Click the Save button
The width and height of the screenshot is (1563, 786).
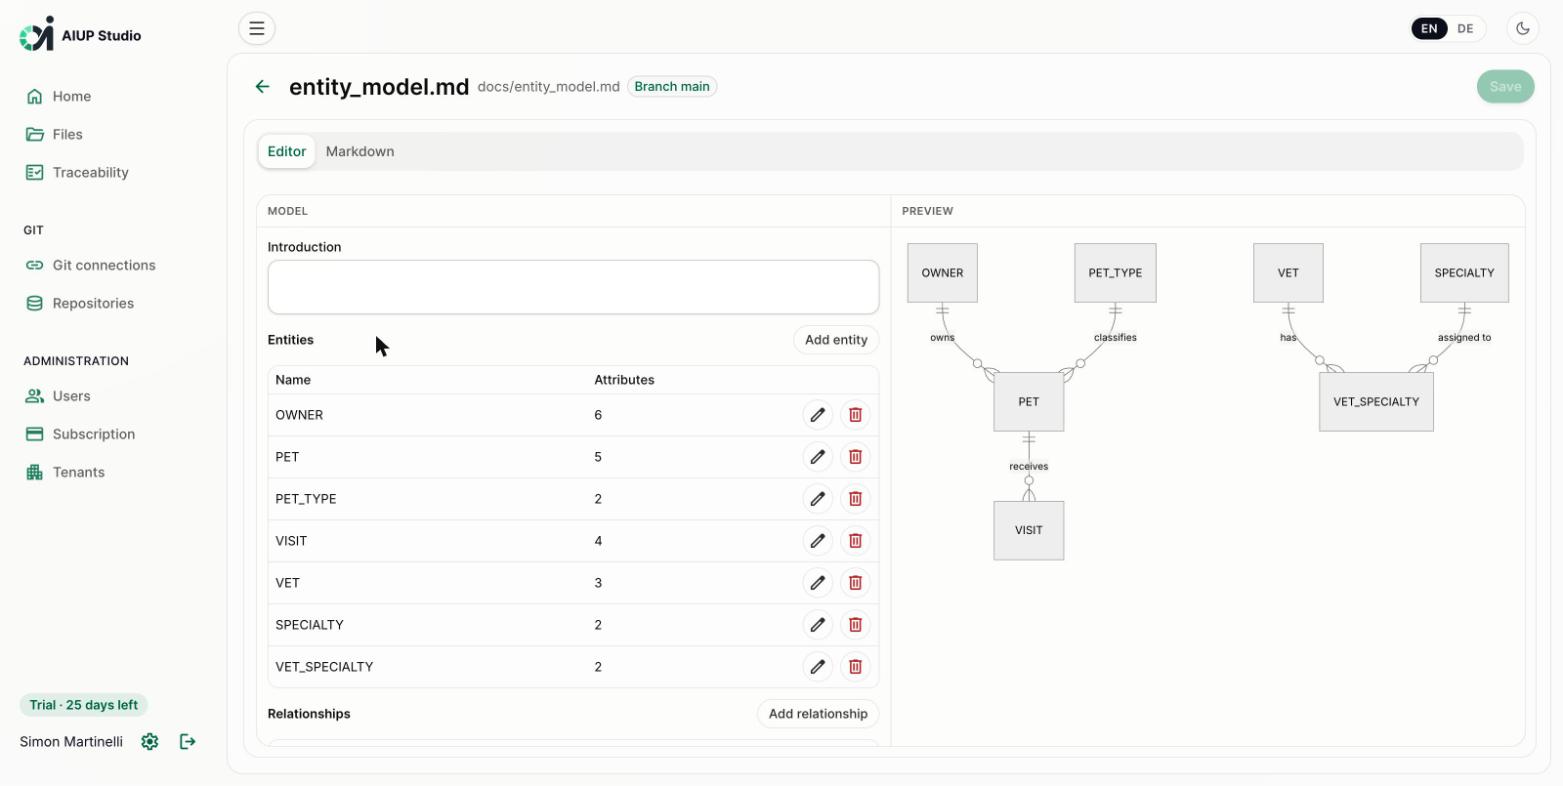(1505, 86)
